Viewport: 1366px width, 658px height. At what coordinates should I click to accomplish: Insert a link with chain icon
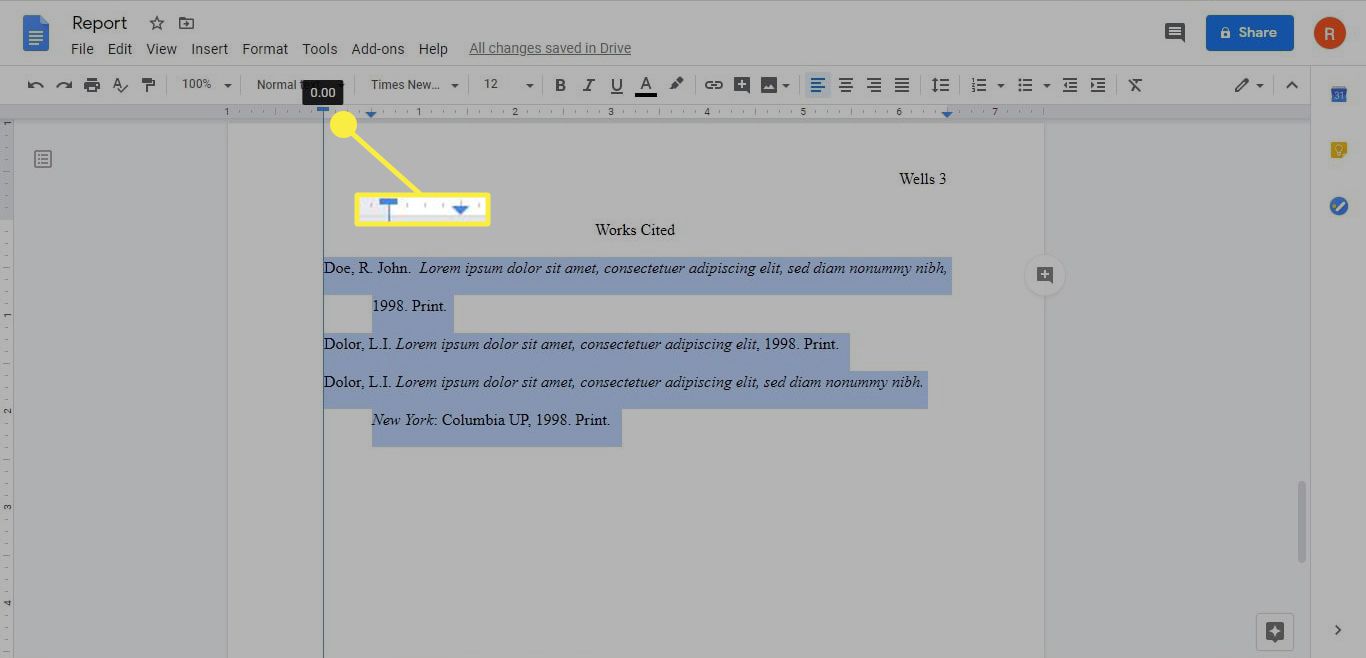pyautogui.click(x=713, y=85)
